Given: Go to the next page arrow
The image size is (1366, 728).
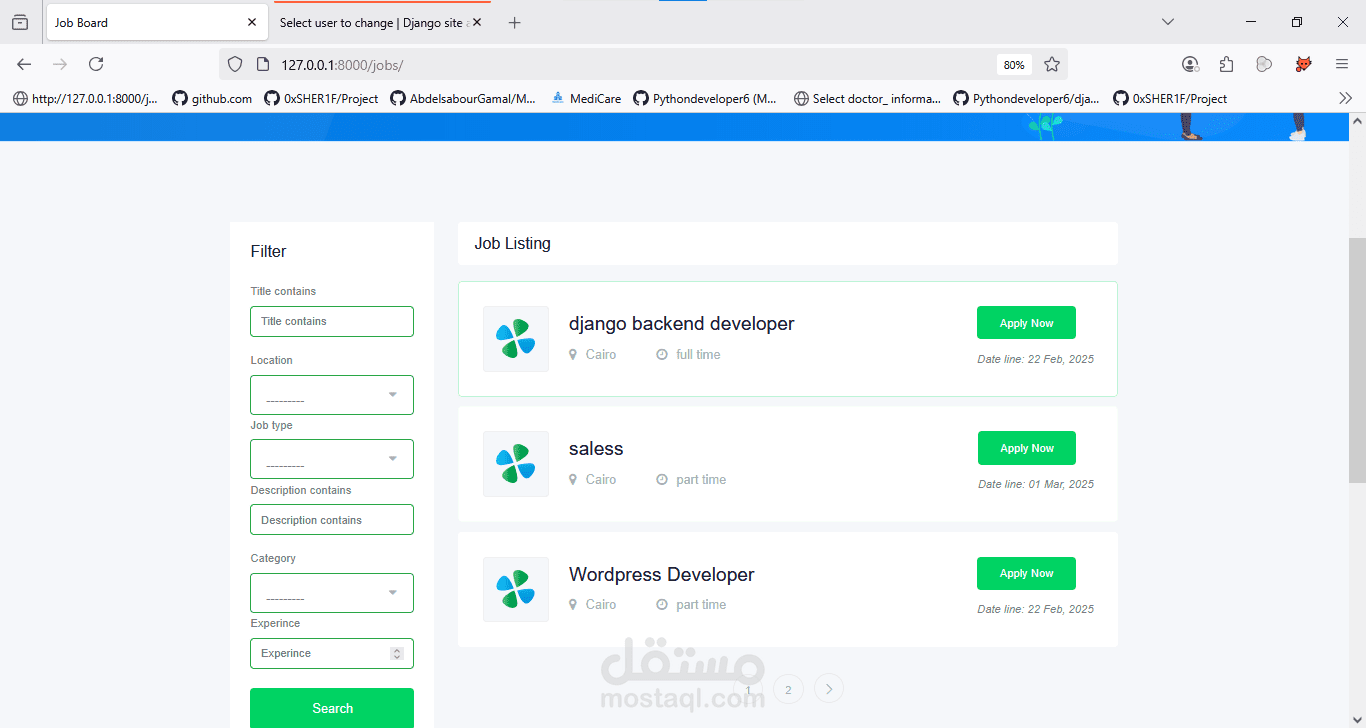Looking at the screenshot, I should point(829,689).
